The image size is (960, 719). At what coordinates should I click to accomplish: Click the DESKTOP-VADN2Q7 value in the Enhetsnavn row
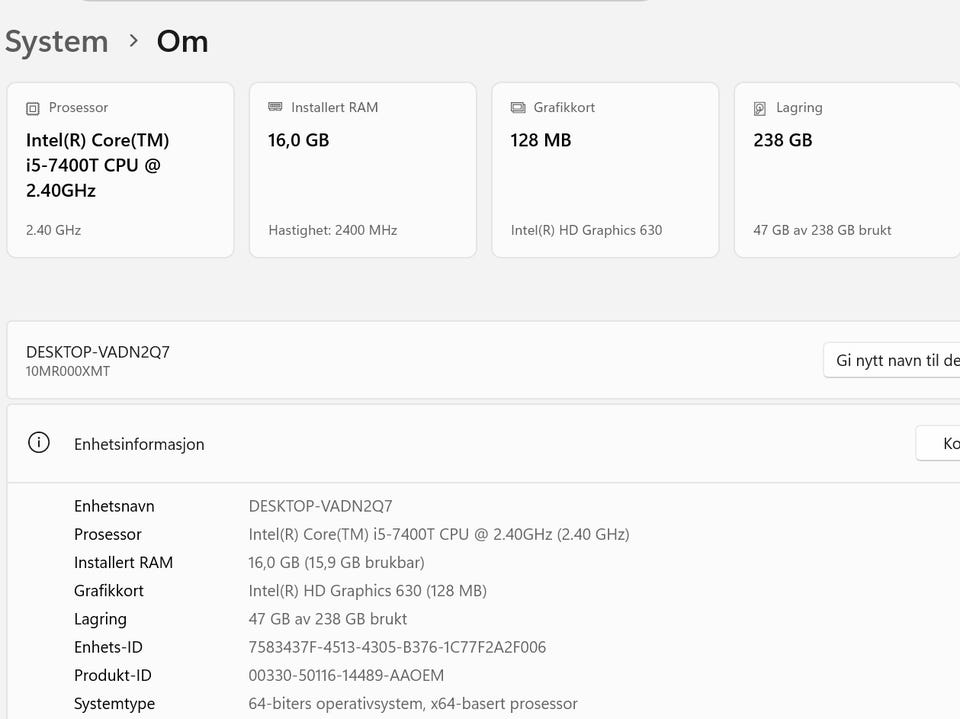[320, 506]
